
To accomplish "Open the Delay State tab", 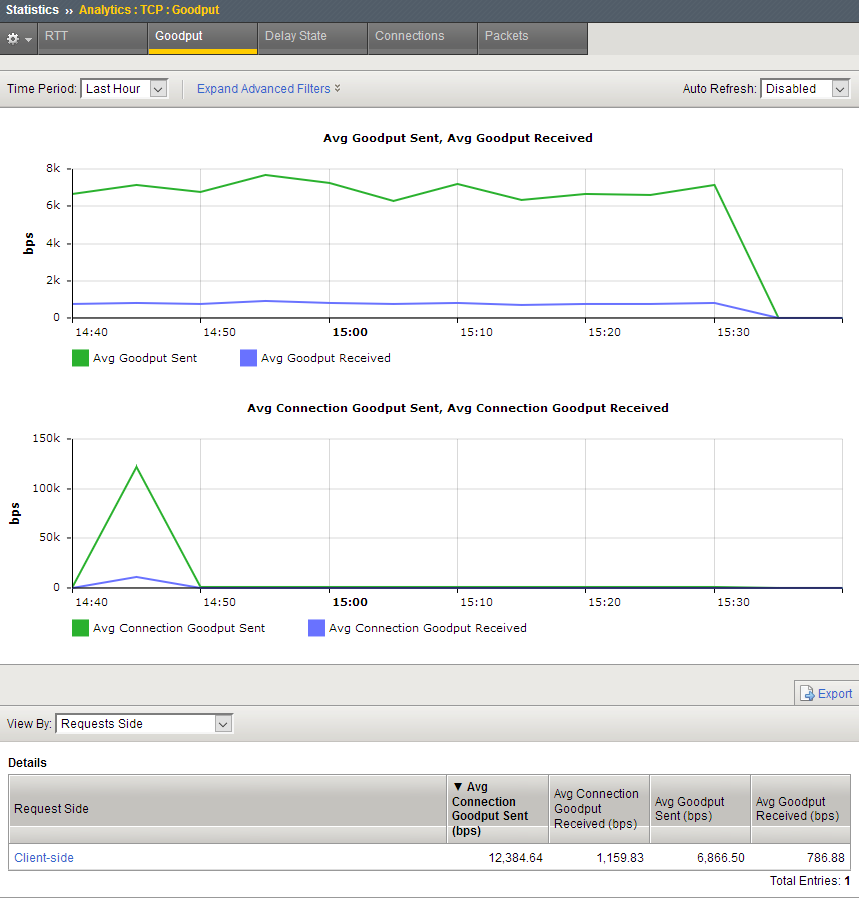I will 312,36.
